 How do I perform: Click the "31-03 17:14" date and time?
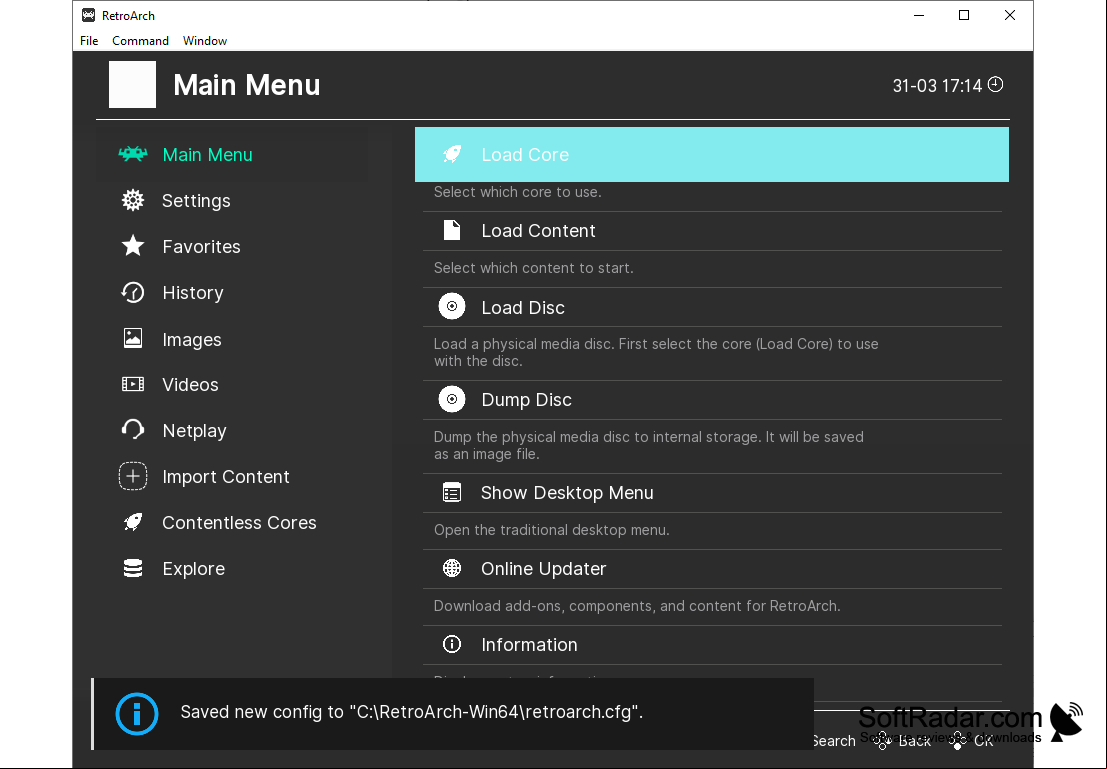coord(937,86)
